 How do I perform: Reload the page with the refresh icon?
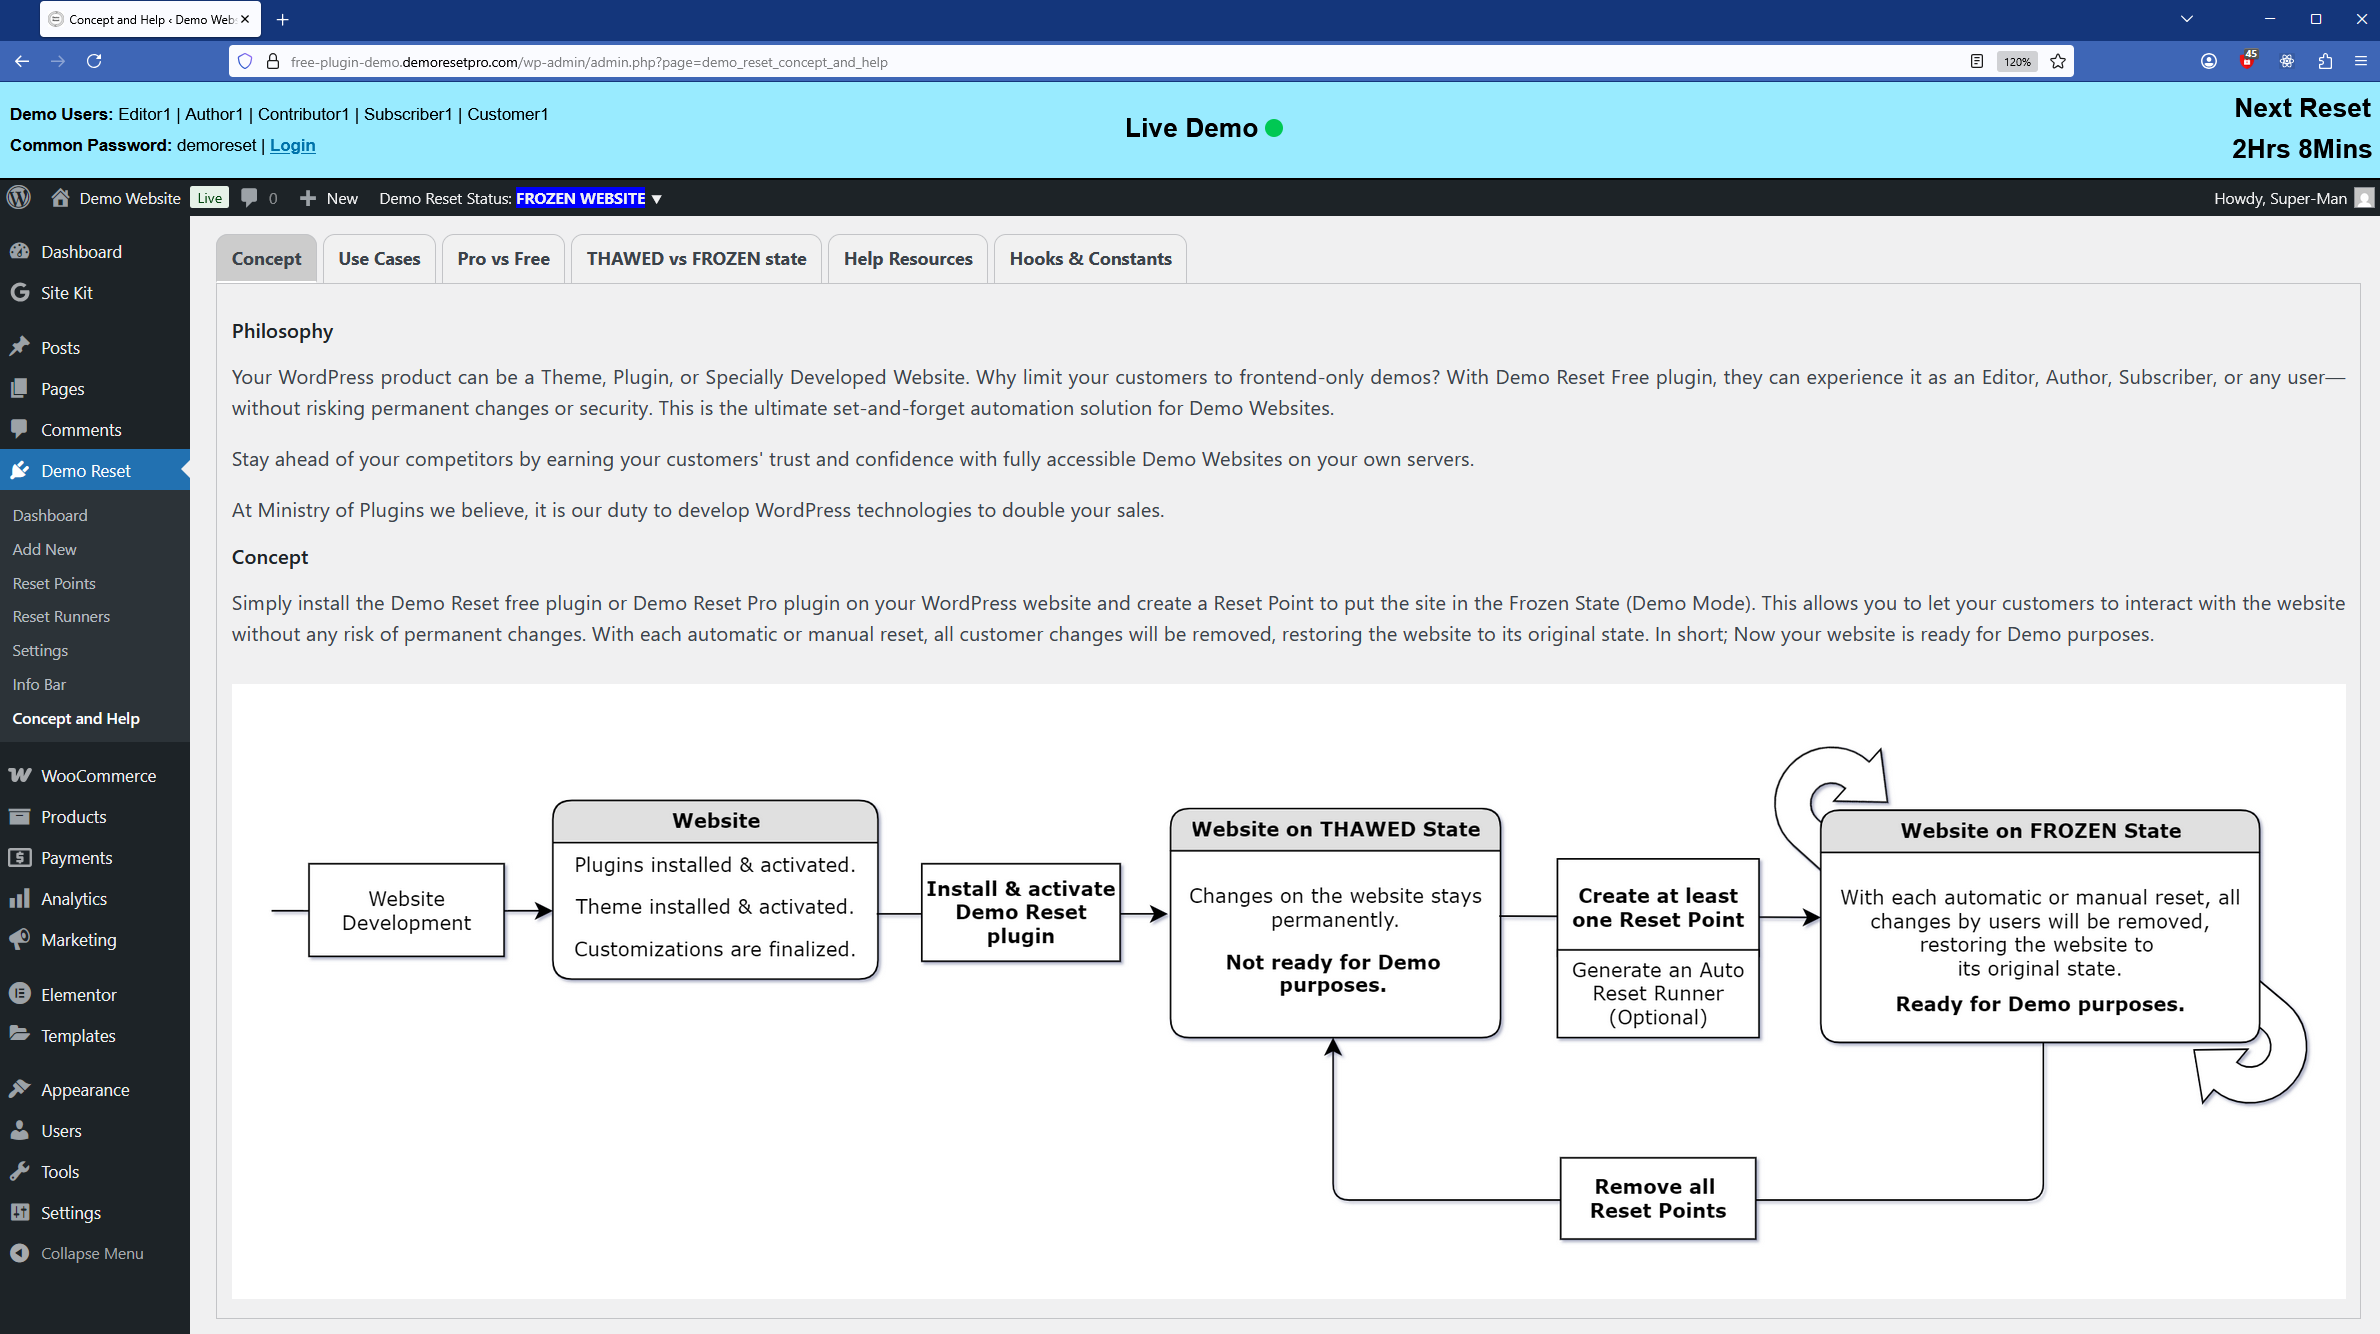pyautogui.click(x=94, y=62)
